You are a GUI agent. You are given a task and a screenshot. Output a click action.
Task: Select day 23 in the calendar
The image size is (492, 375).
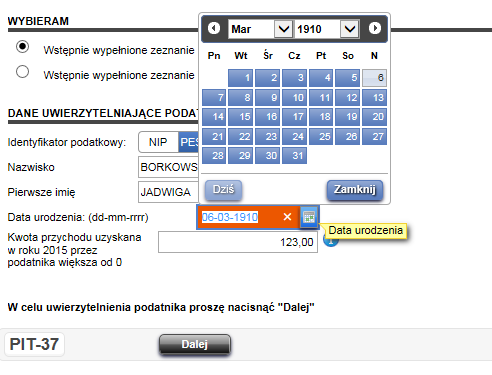pyautogui.click(x=267, y=137)
